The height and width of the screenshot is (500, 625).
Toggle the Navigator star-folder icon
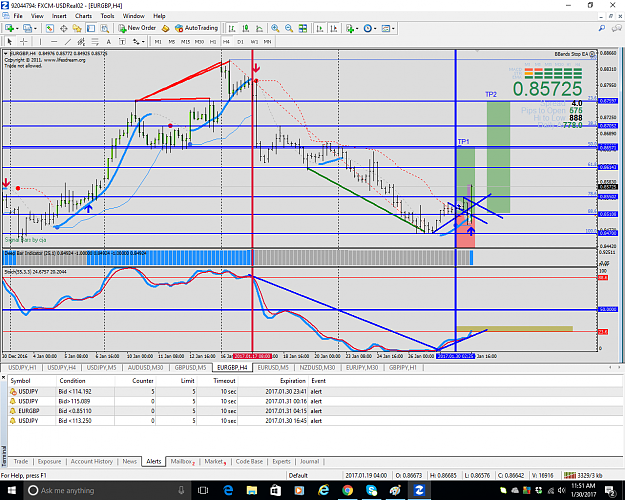tap(77, 28)
